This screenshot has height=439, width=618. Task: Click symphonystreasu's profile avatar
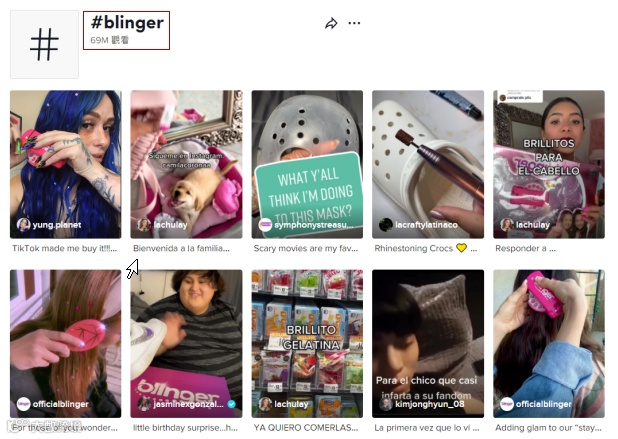pyautogui.click(x=265, y=225)
